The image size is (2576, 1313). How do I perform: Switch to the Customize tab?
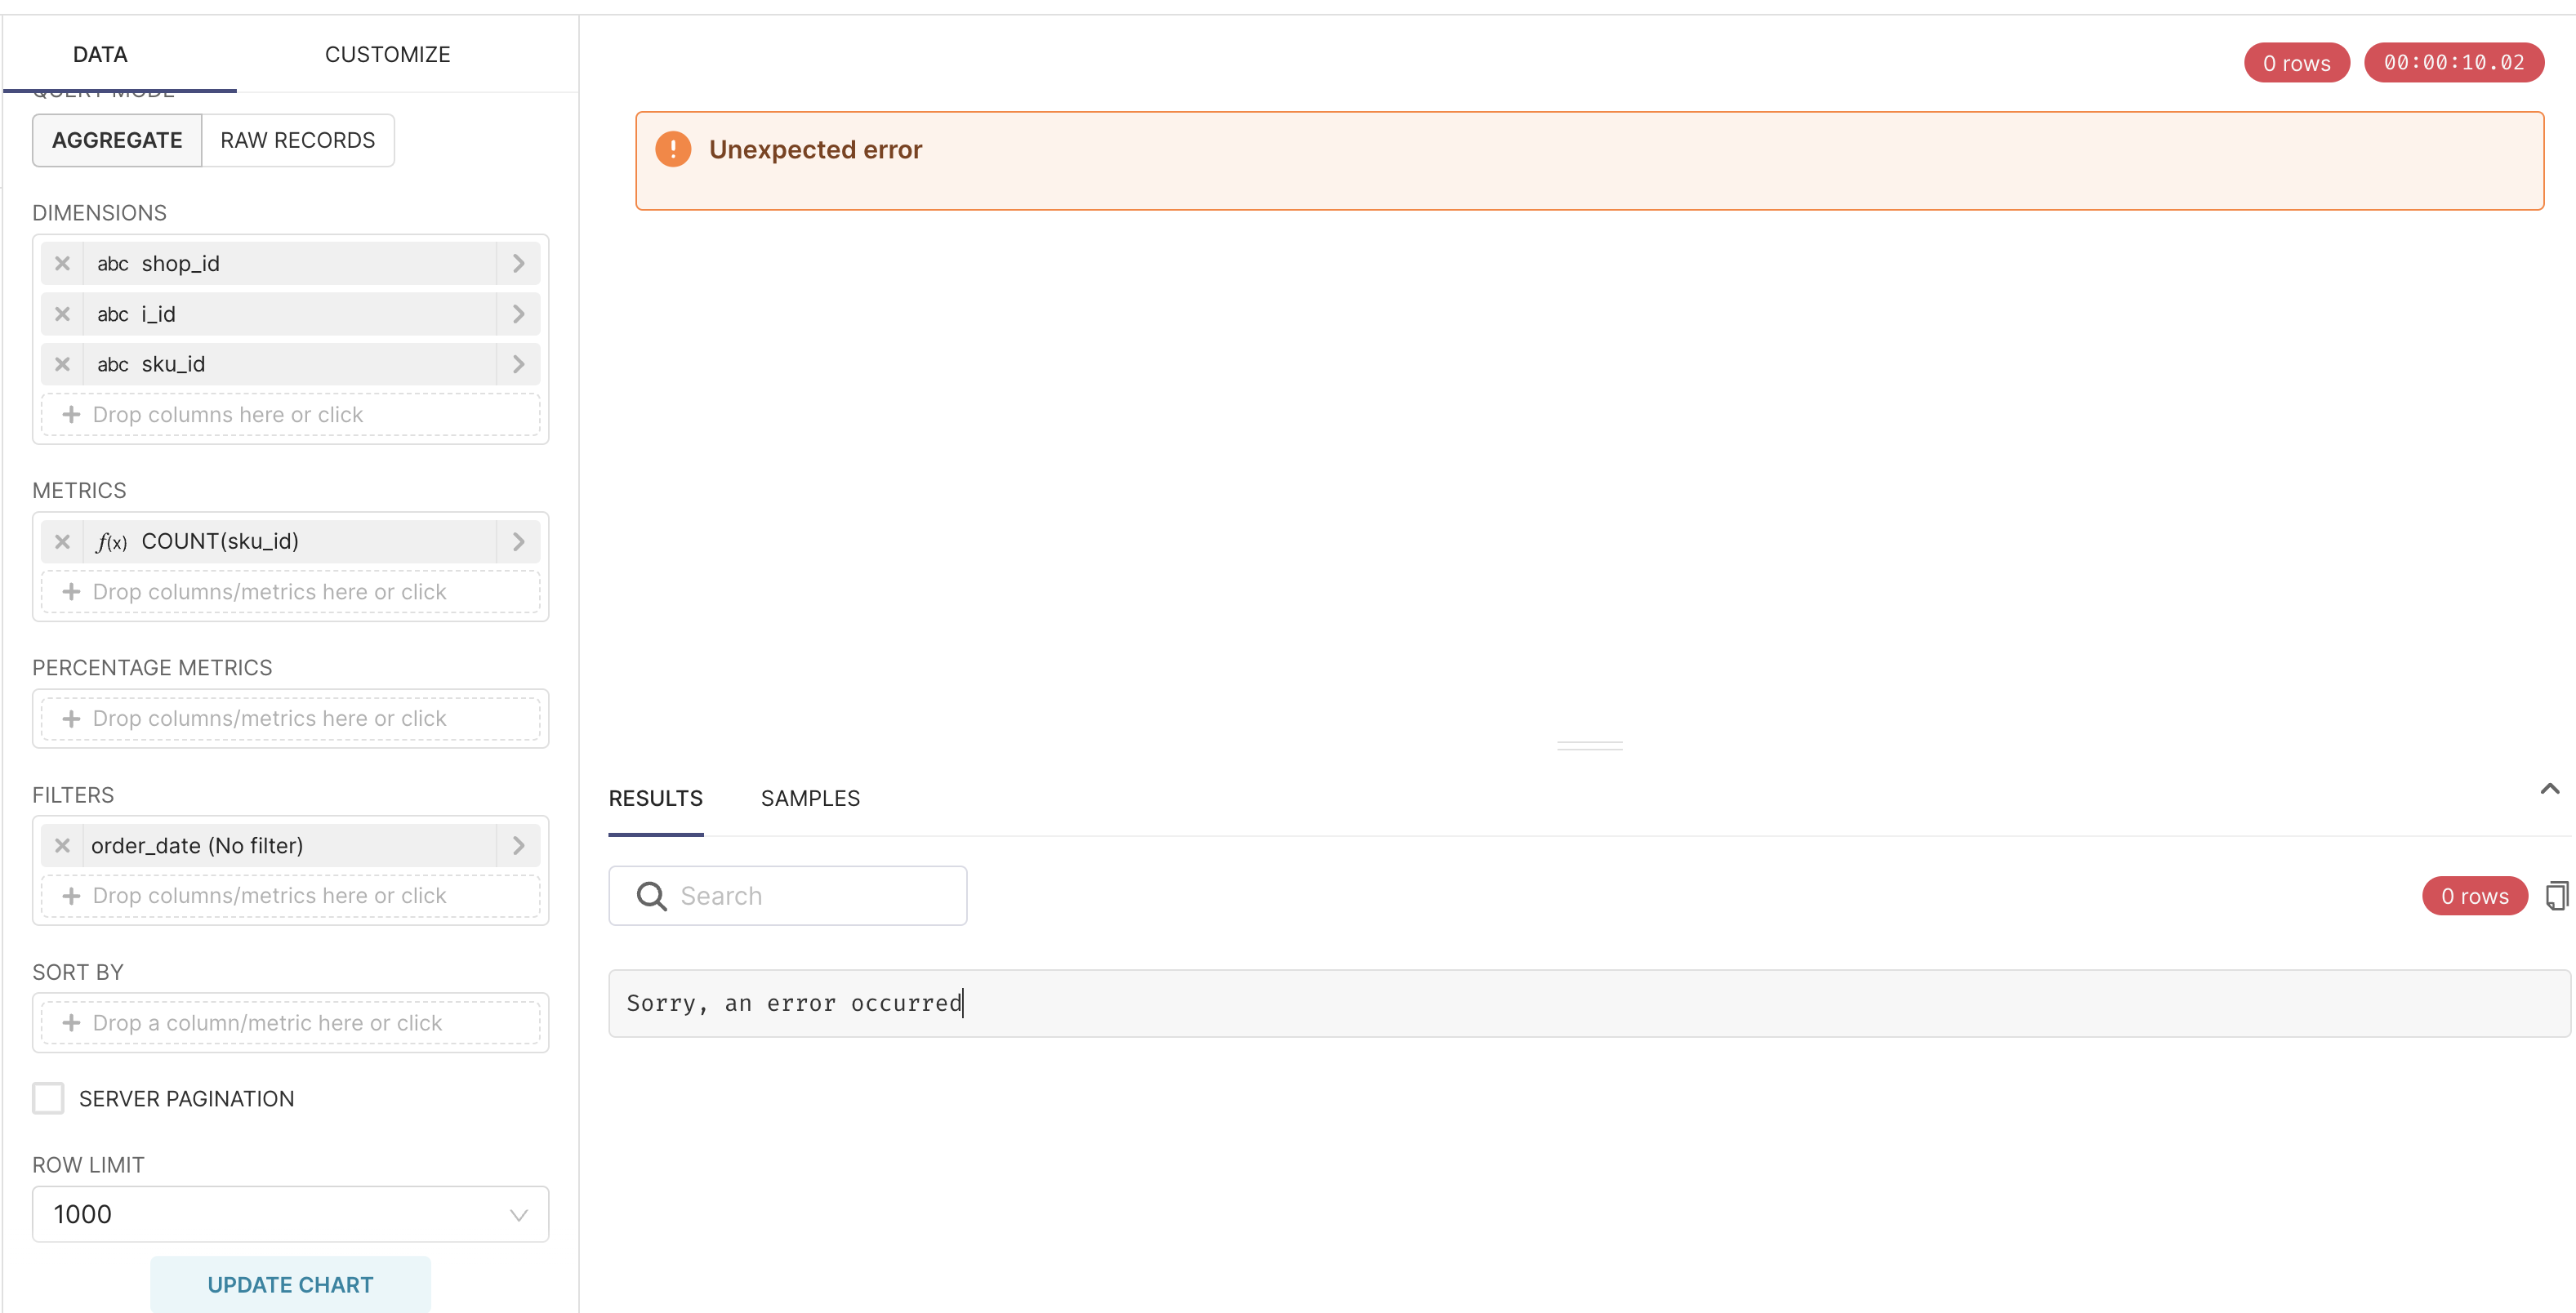387,54
